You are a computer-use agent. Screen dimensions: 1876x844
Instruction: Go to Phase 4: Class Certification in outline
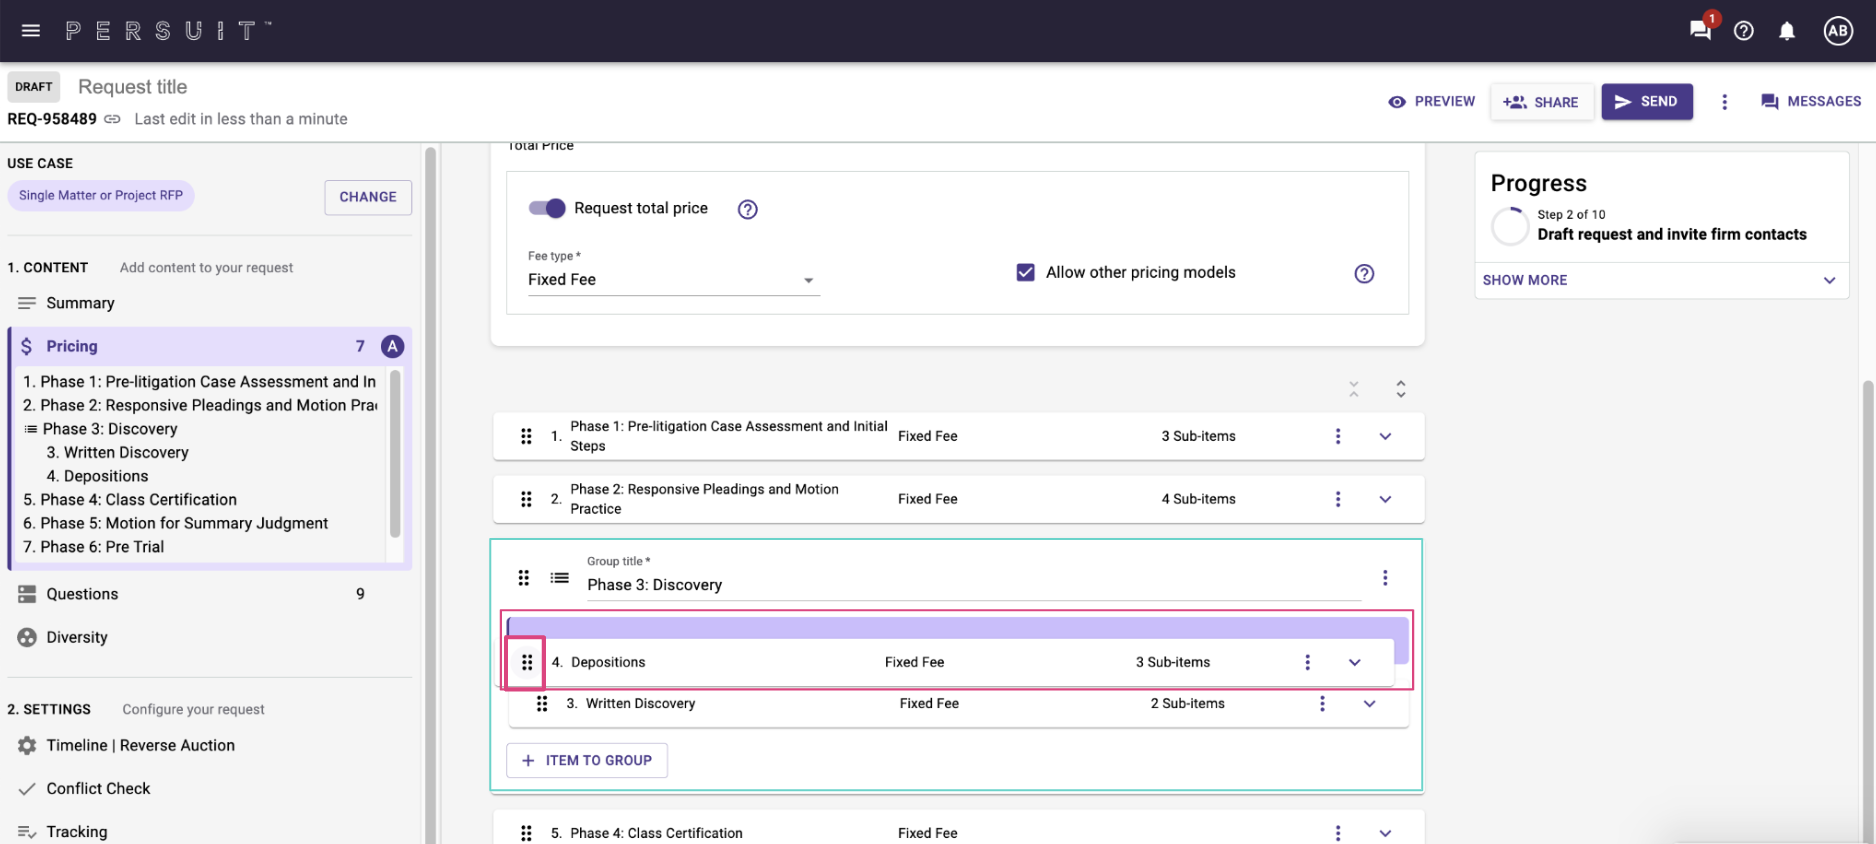(x=130, y=500)
